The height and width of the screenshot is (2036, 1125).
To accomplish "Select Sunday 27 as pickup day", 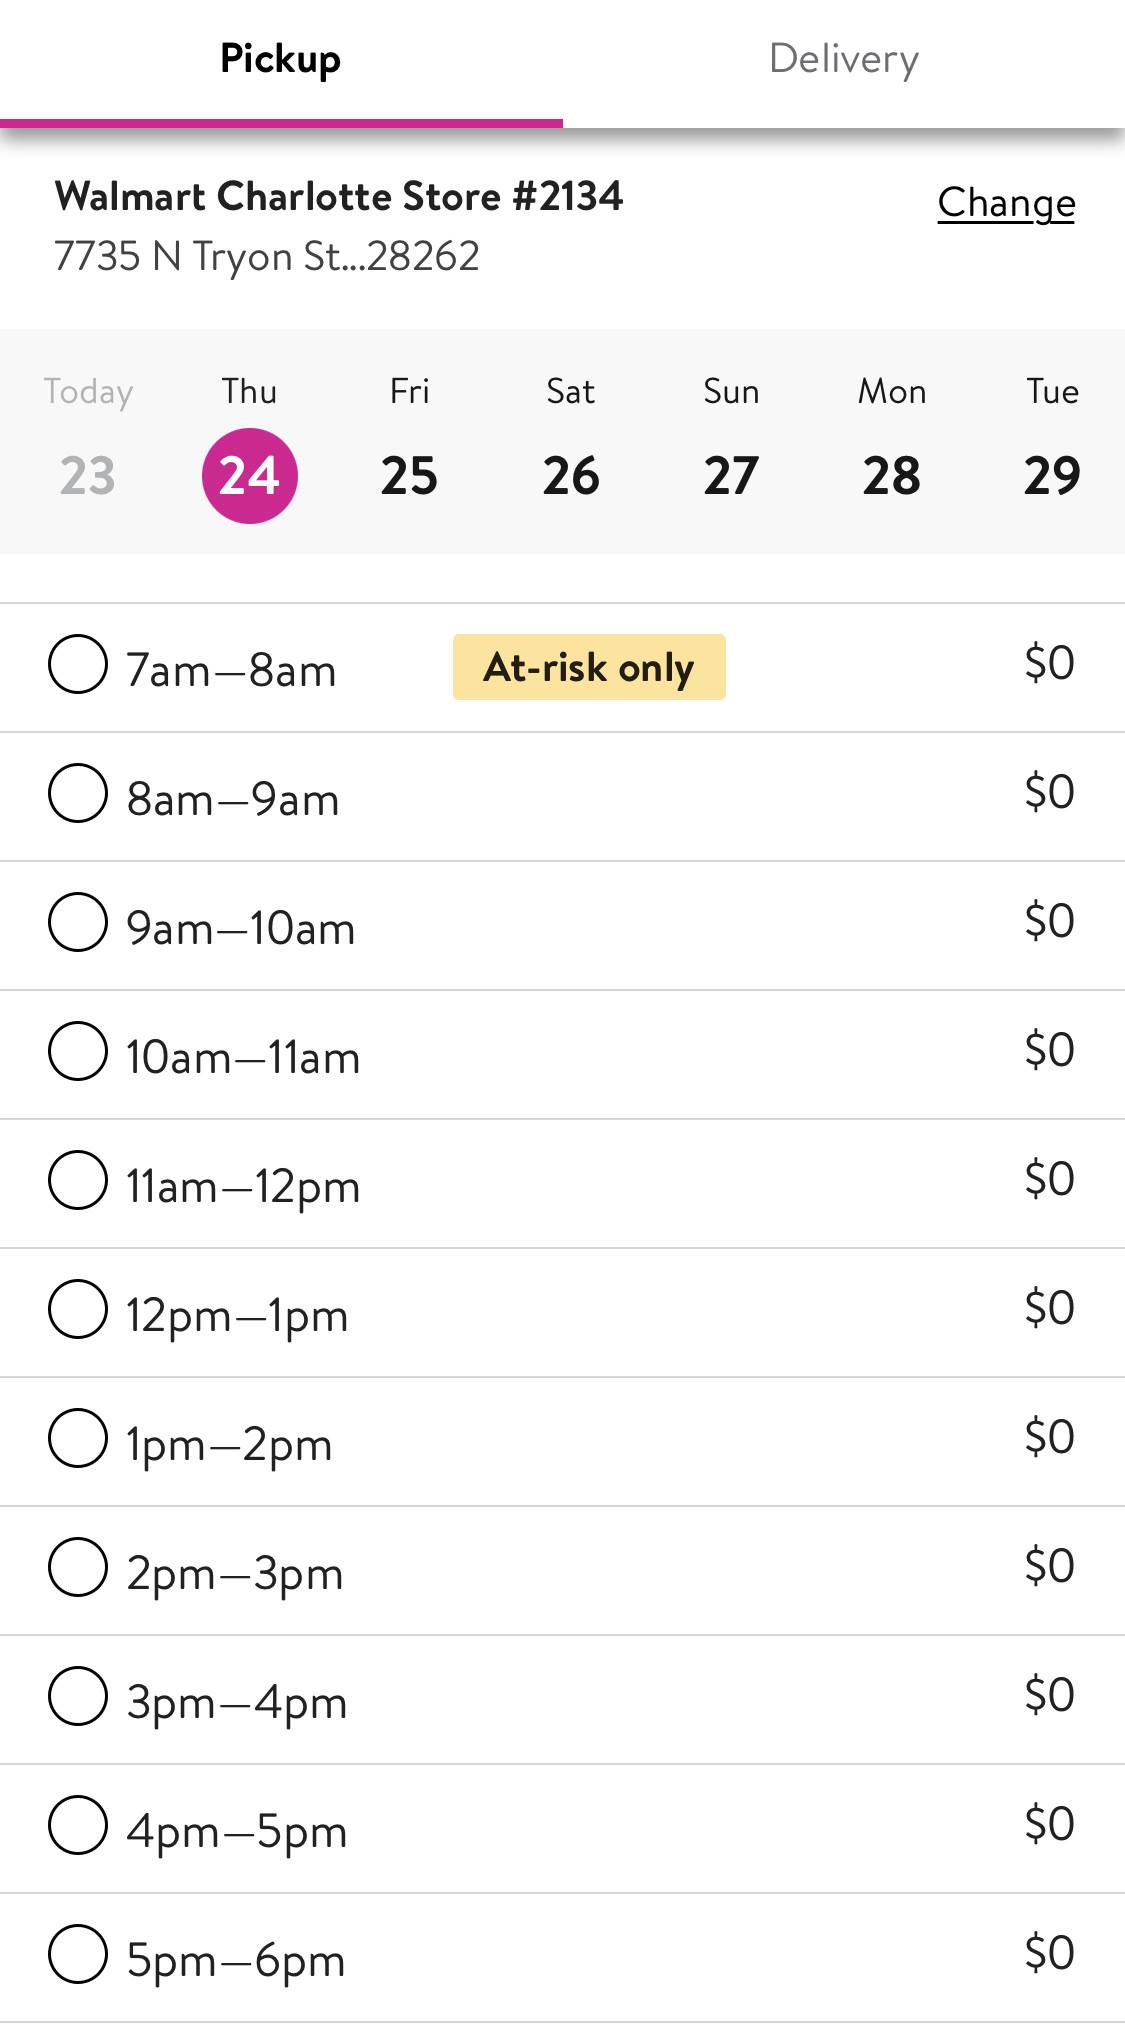I will pos(731,475).
